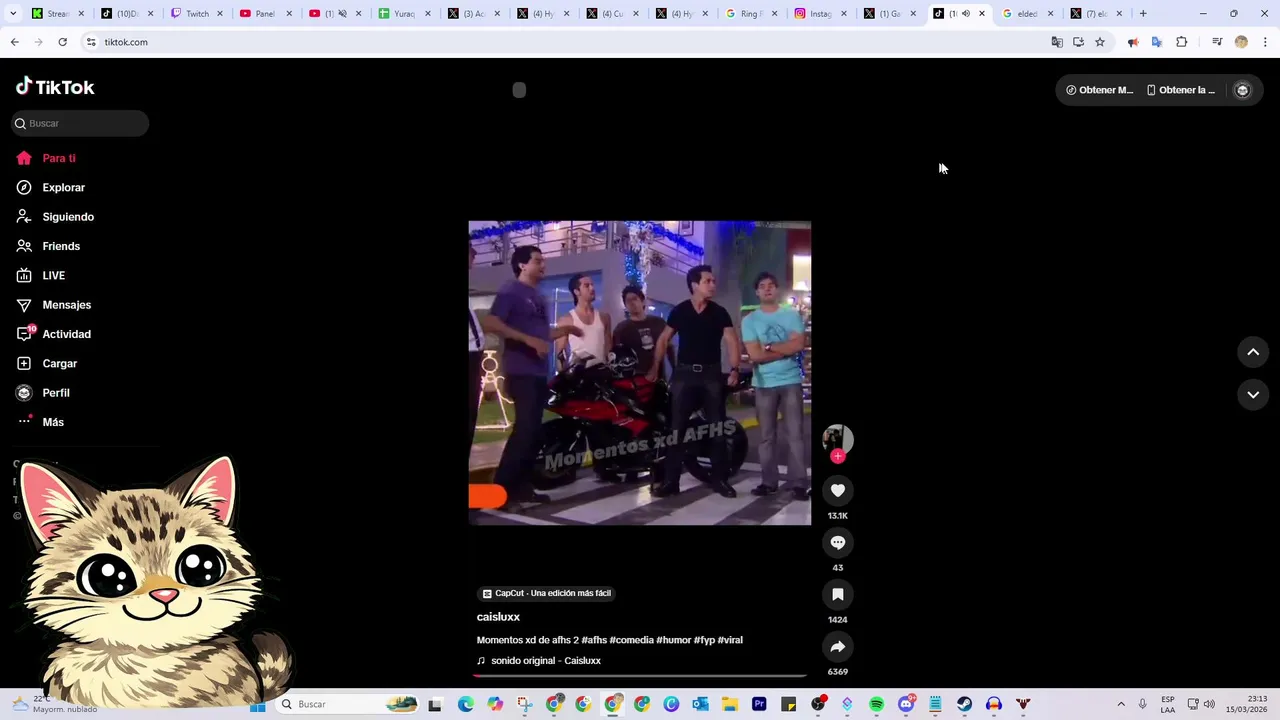1280x720 pixels.
Task: Click the Buscar search field in TikTok
Action: coord(80,123)
